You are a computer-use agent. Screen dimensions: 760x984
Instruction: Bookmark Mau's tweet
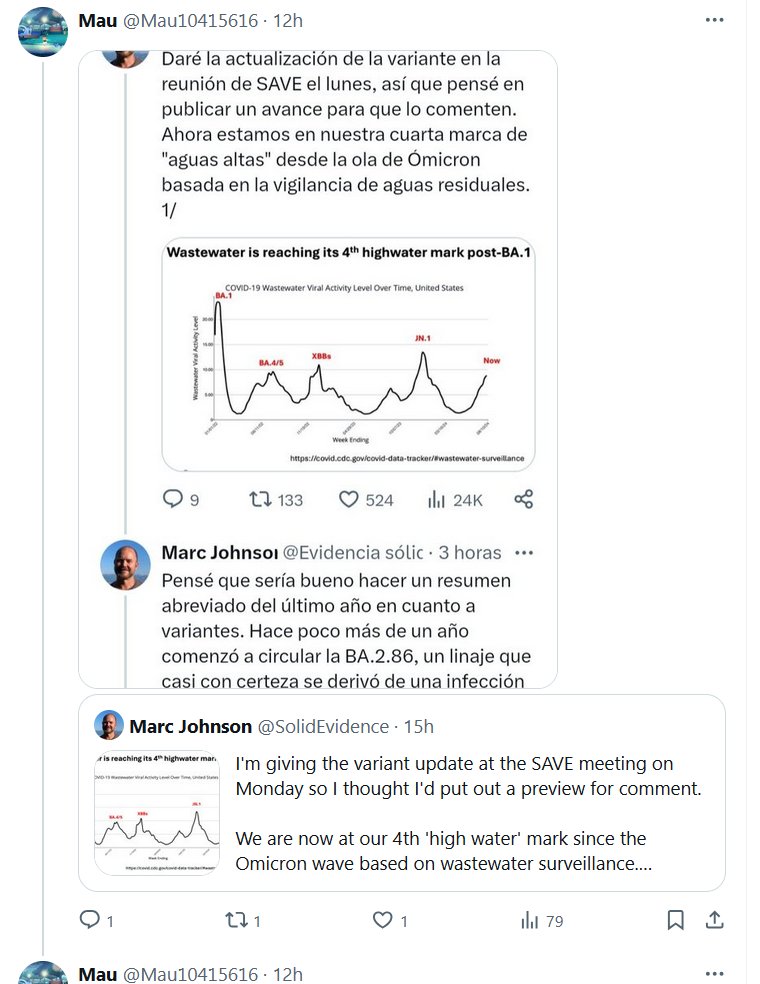(676, 920)
